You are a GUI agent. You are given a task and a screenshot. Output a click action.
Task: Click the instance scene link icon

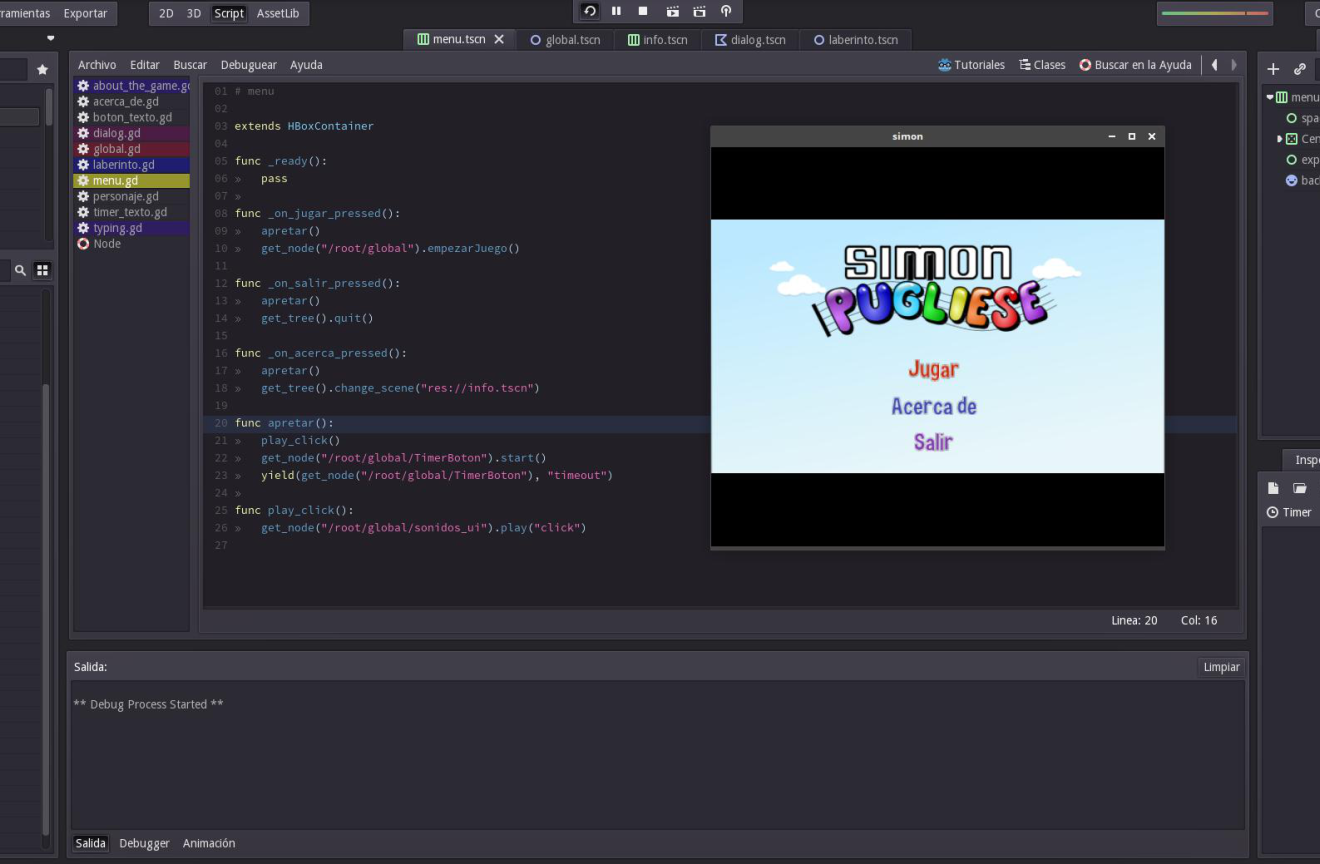click(x=1300, y=69)
